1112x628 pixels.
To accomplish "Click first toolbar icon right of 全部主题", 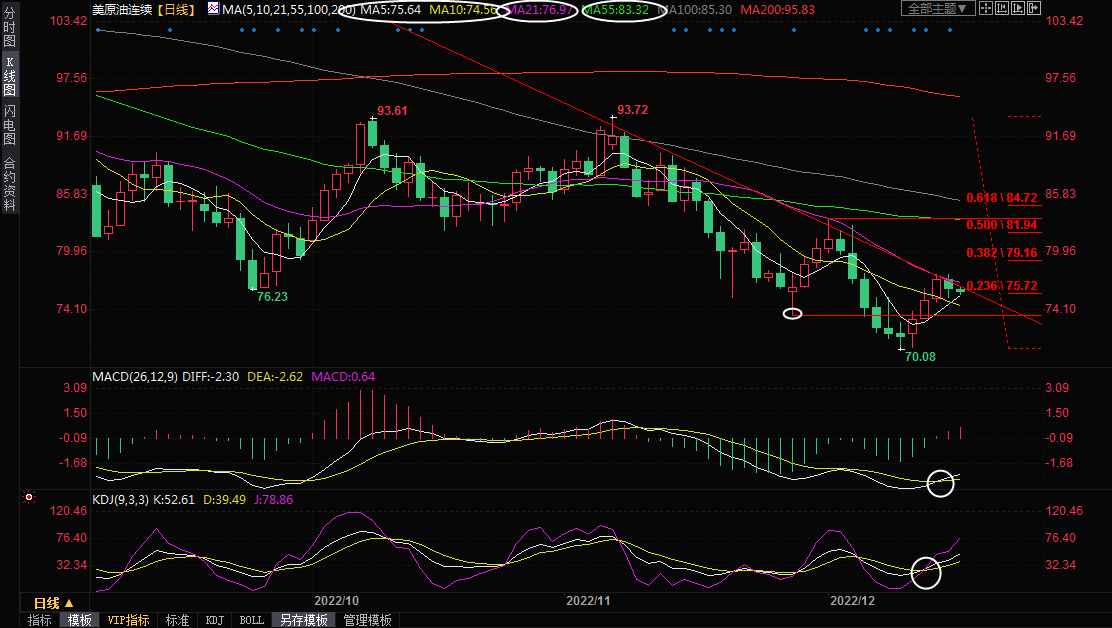I will (x=987, y=9).
